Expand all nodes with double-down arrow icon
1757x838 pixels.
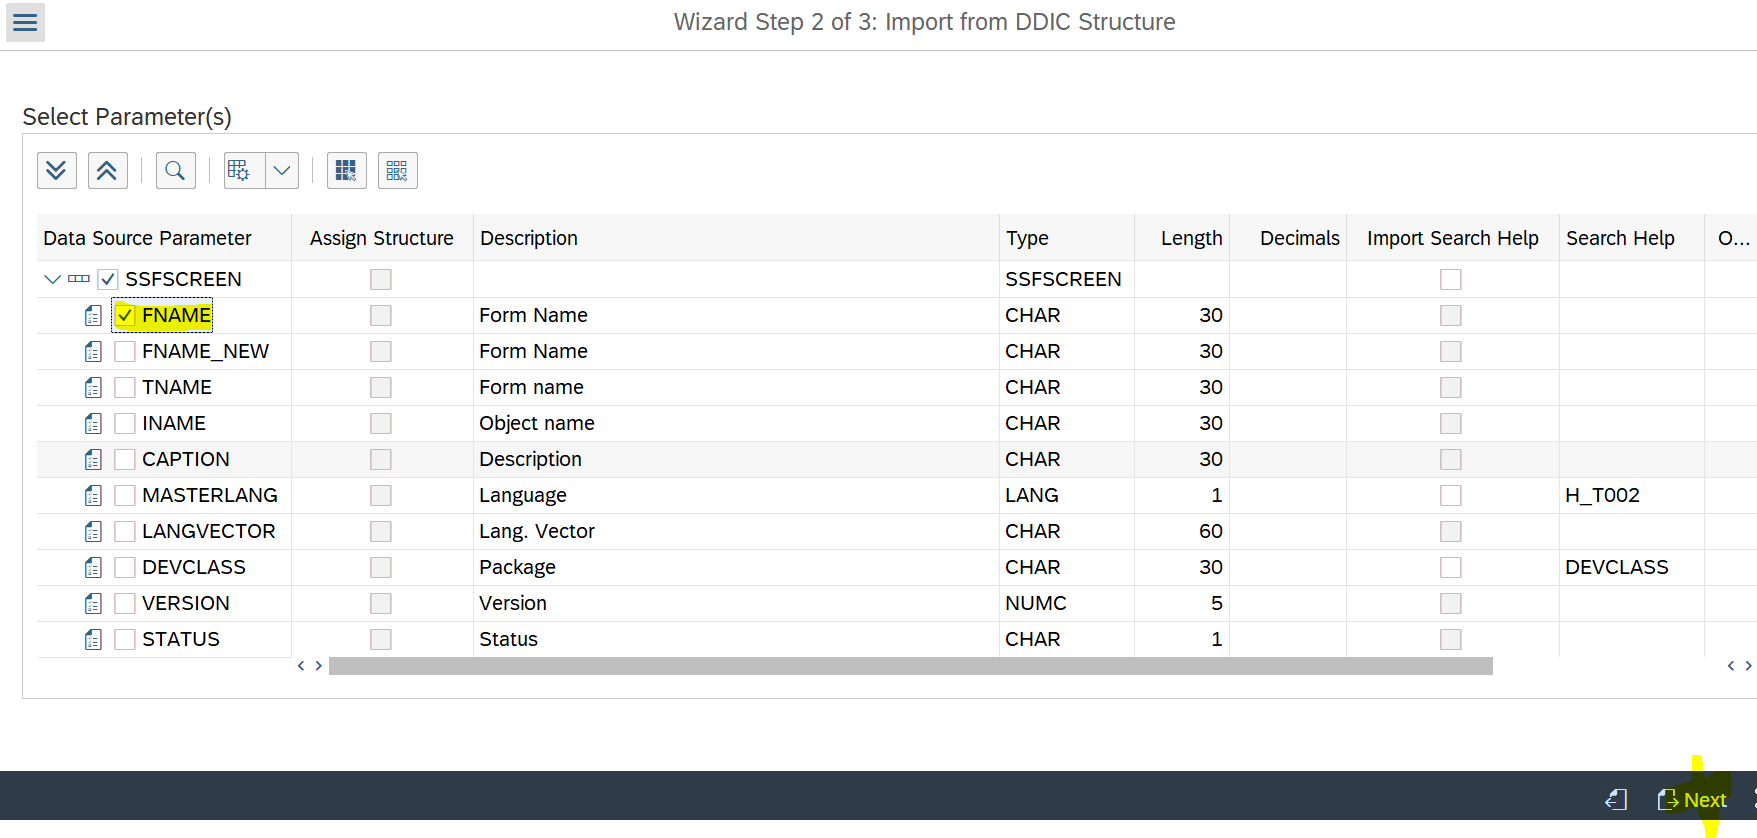pyautogui.click(x=57, y=171)
